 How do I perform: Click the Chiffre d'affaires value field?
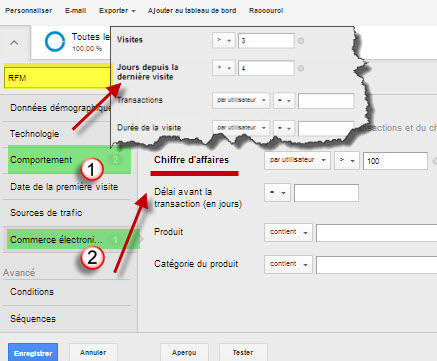(x=395, y=161)
